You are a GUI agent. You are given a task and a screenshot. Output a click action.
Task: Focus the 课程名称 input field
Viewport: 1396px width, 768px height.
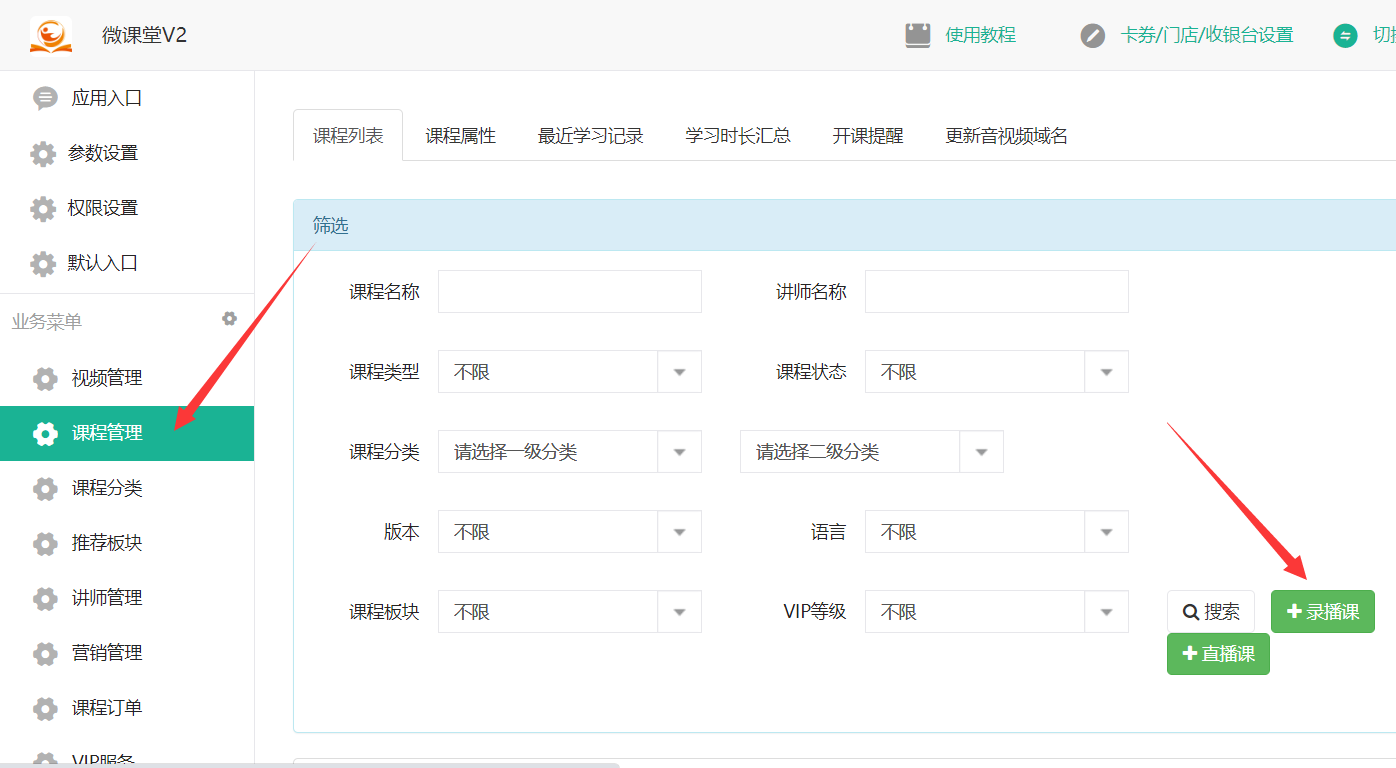point(570,292)
